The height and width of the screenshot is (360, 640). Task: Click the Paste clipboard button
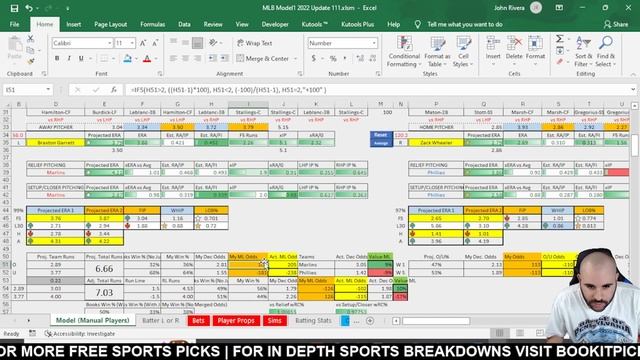(x=15, y=48)
